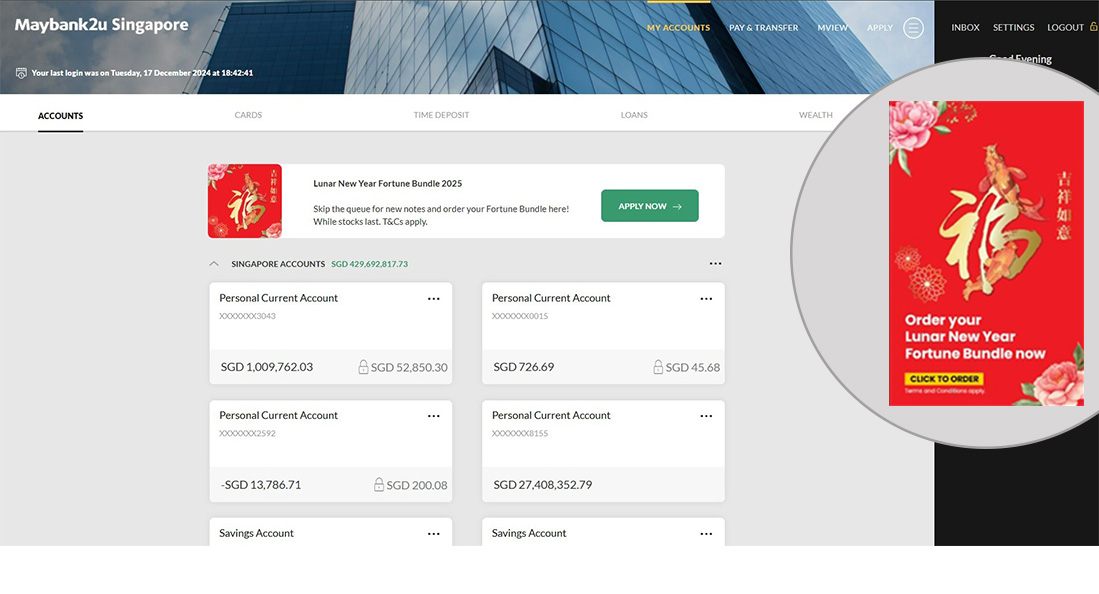
Task: Click the yellow Click To Order button
Action: tap(943, 379)
